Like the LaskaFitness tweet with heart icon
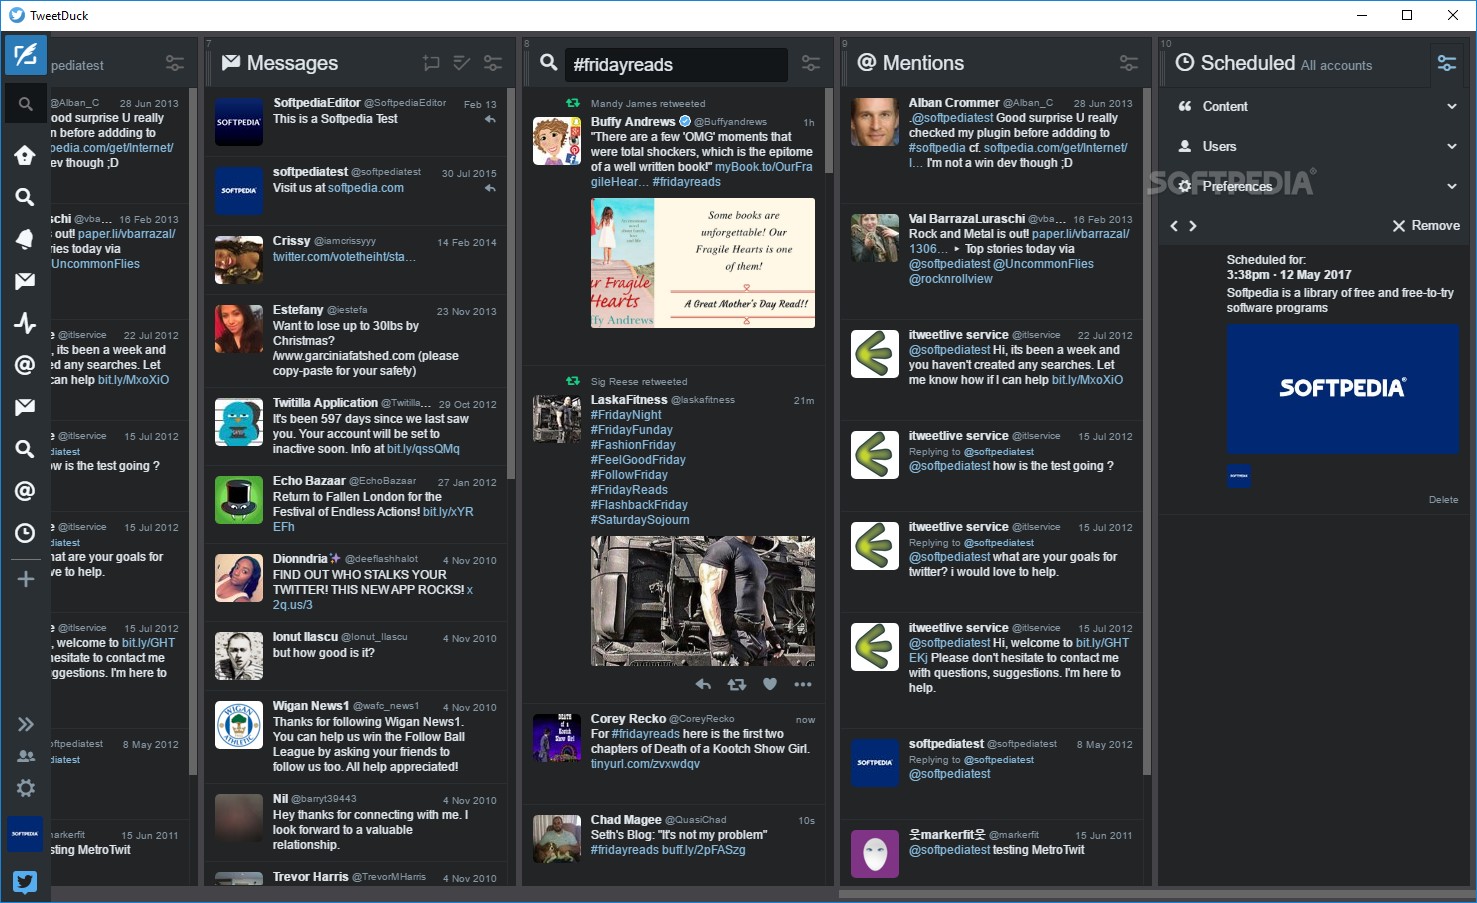Image resolution: width=1477 pixels, height=903 pixels. tap(770, 684)
